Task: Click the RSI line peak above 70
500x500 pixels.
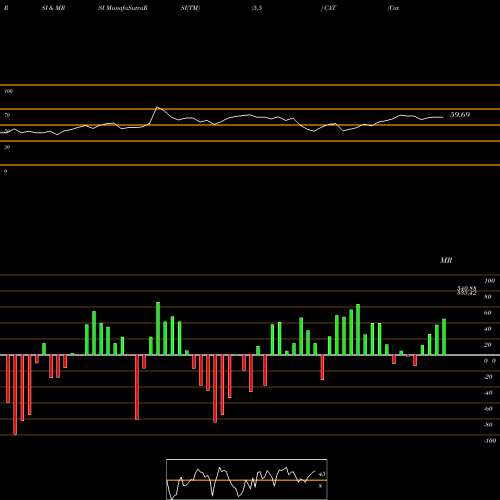Action: coord(158,108)
